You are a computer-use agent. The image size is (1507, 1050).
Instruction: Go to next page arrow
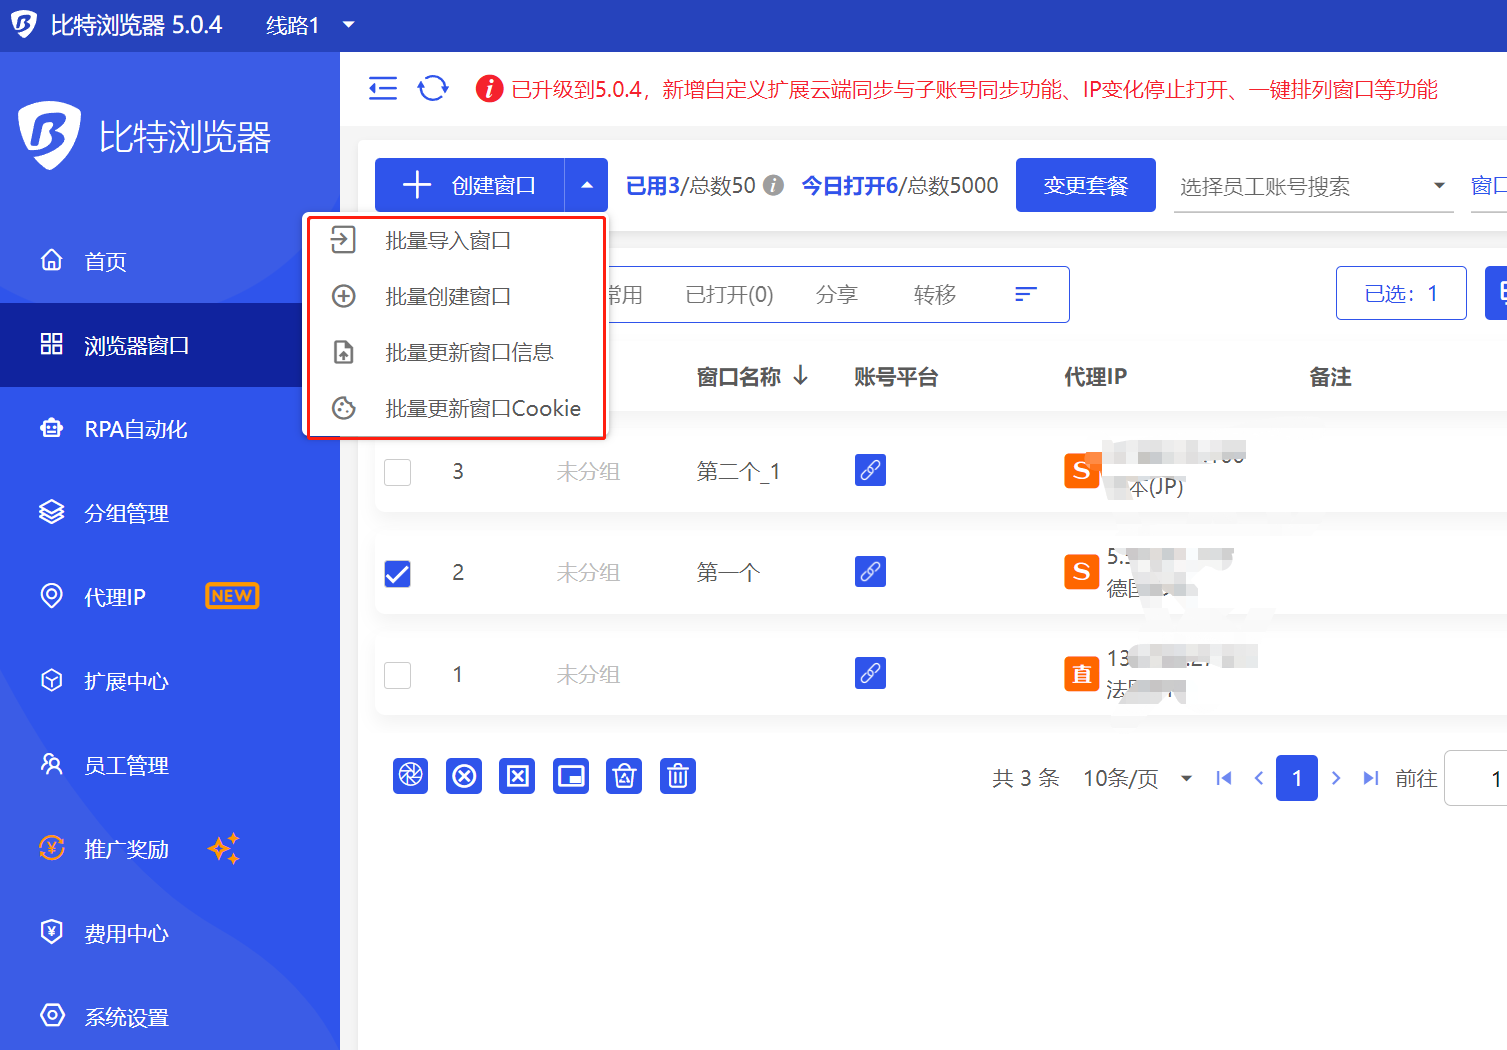tap(1336, 778)
